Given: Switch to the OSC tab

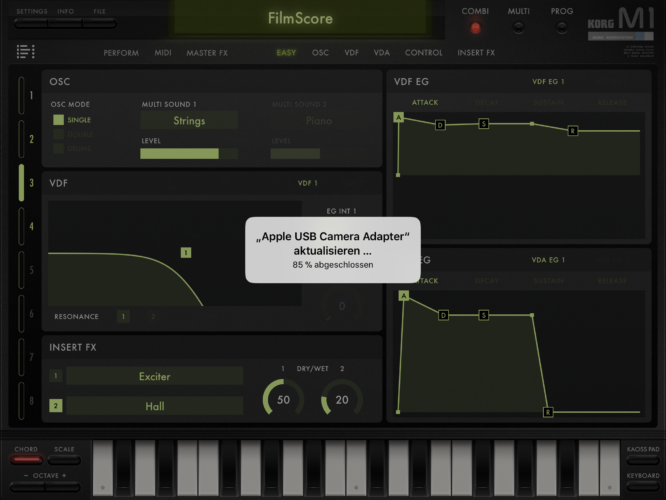Looking at the screenshot, I should (x=320, y=53).
